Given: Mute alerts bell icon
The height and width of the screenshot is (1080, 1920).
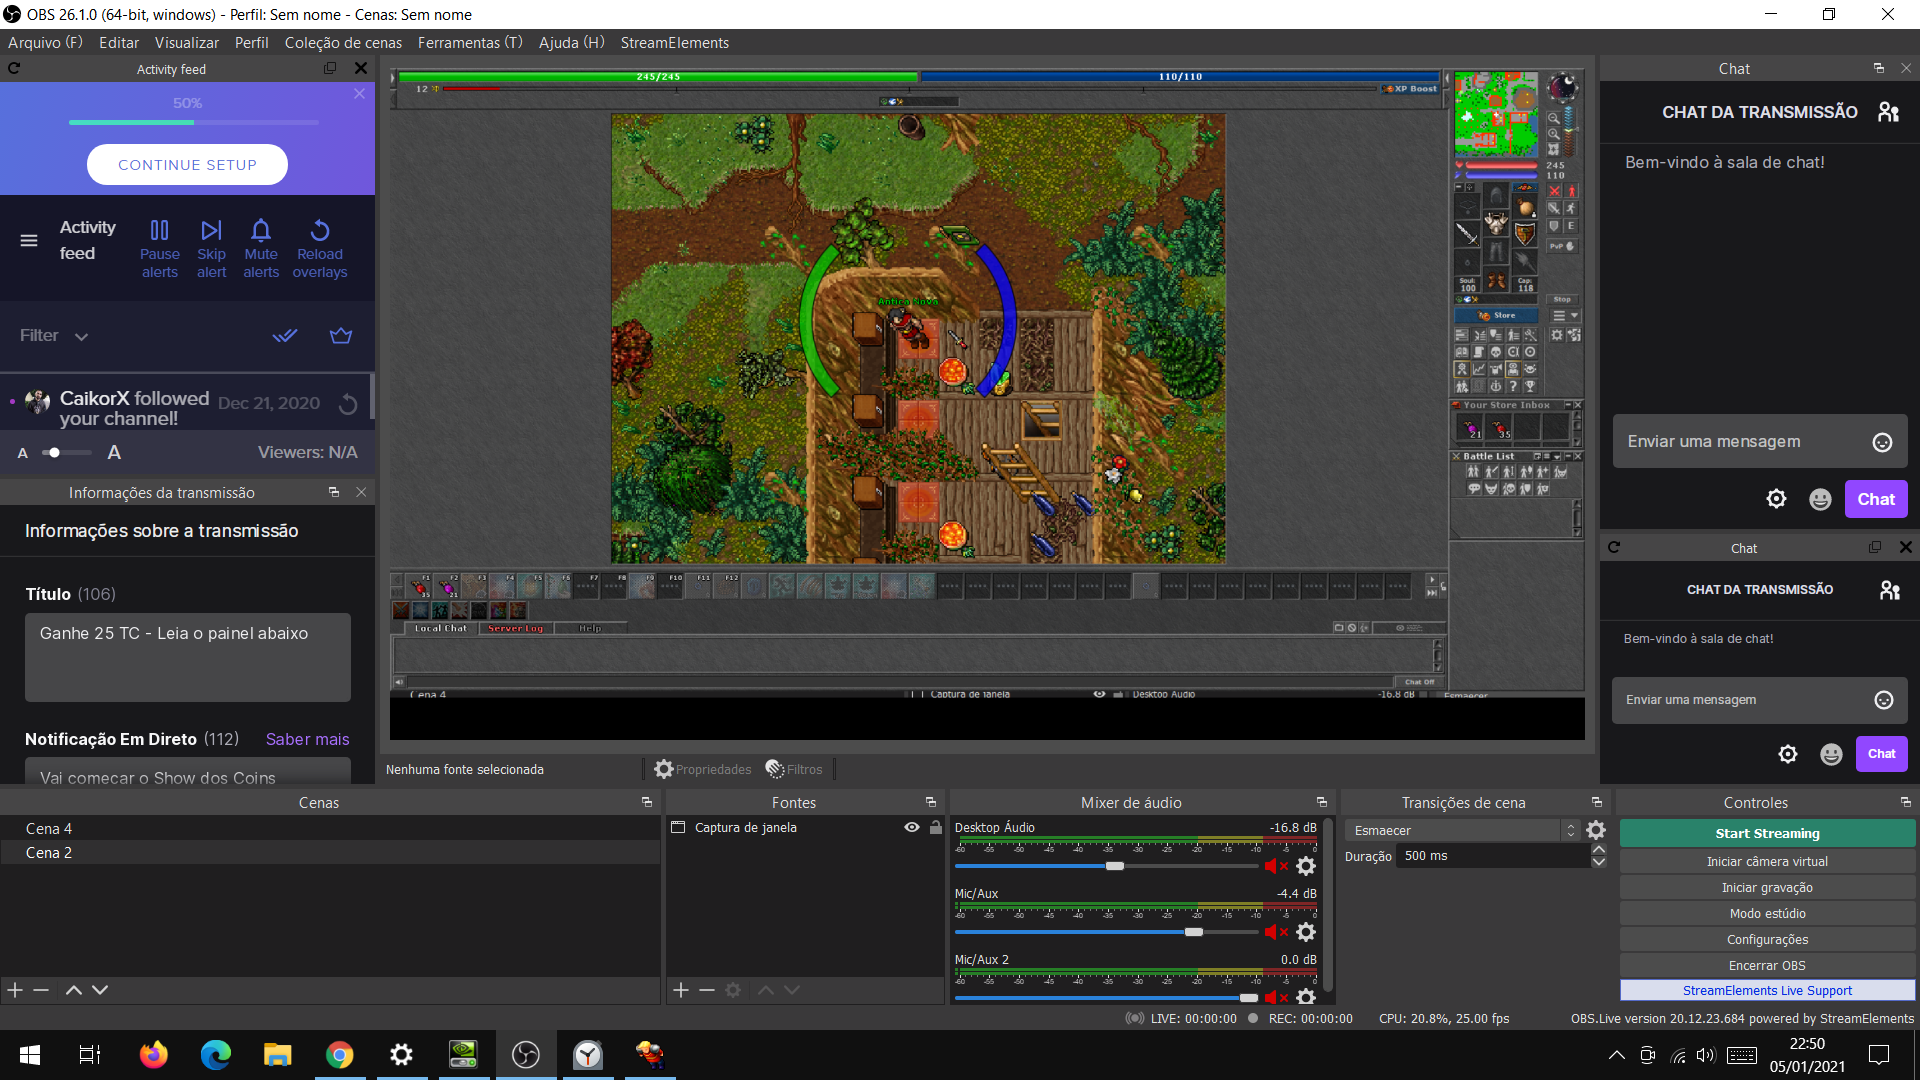Looking at the screenshot, I should [261, 231].
